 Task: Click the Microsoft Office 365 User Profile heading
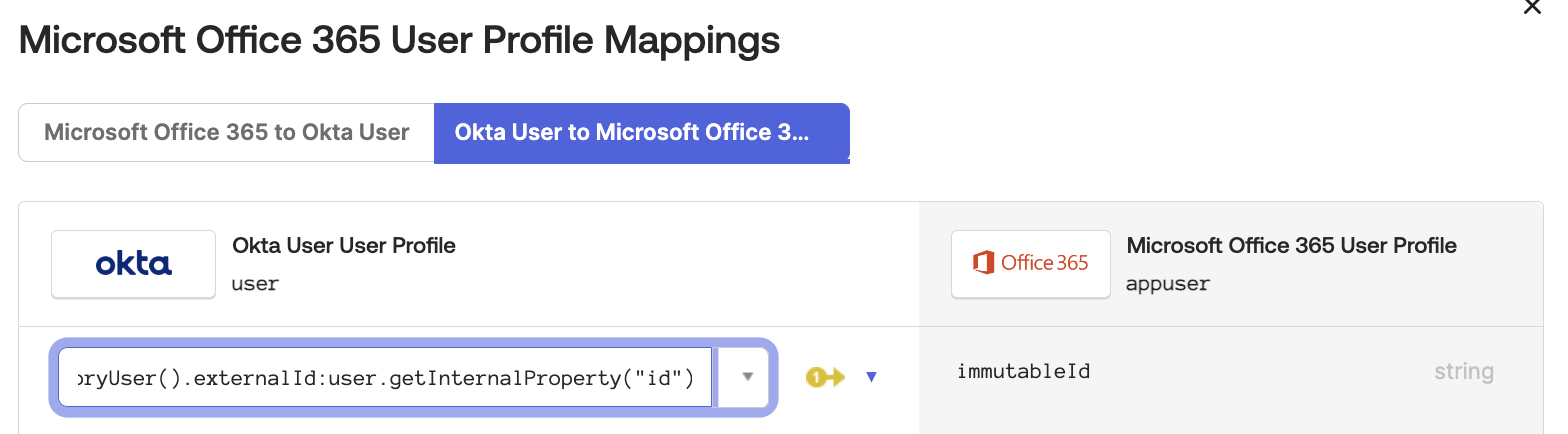tap(1291, 245)
